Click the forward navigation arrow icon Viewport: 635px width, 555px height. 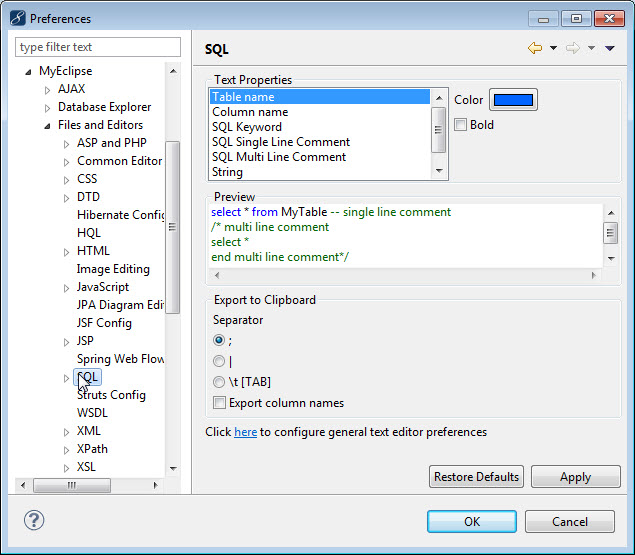coord(573,48)
